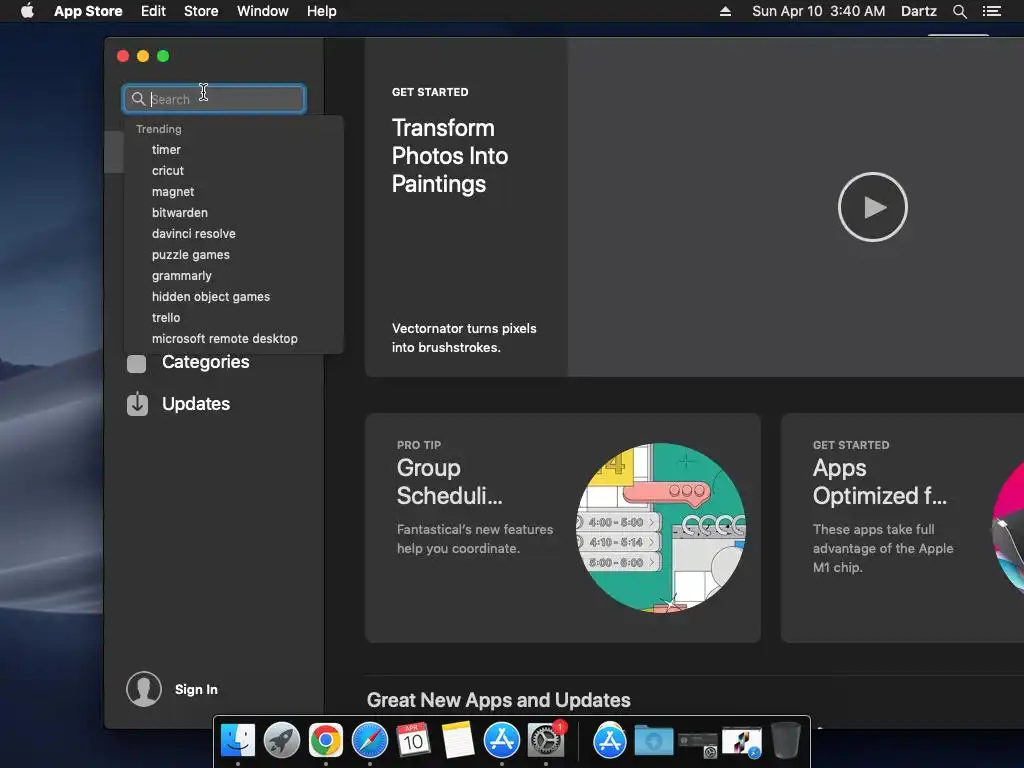Click the Updates download arrow icon
Viewport: 1024px width, 768px height.
137,404
